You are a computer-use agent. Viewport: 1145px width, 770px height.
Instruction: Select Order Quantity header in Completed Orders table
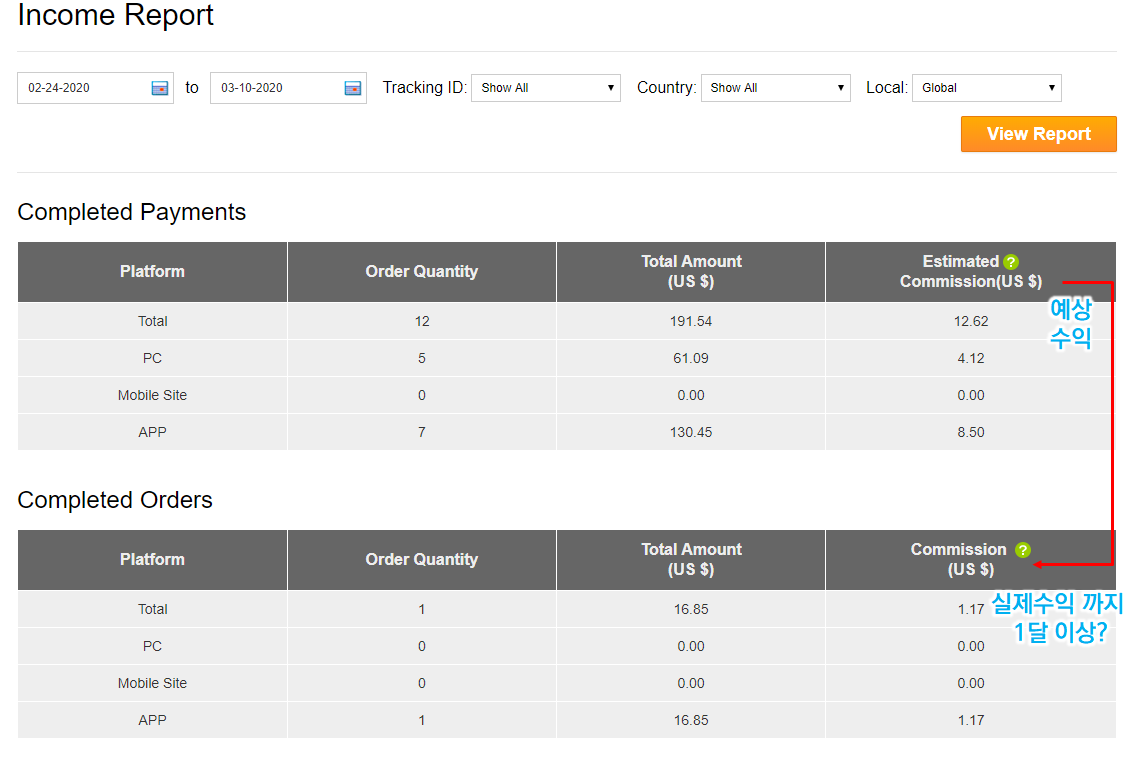click(421, 560)
